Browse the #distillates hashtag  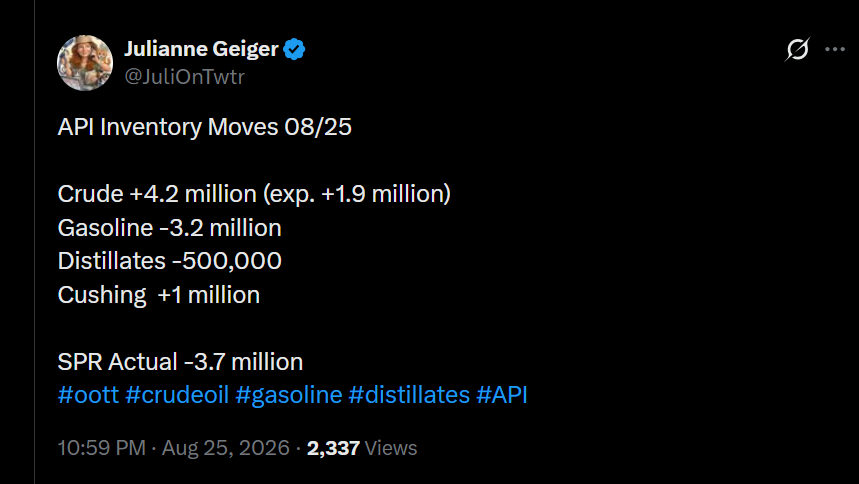pos(409,395)
